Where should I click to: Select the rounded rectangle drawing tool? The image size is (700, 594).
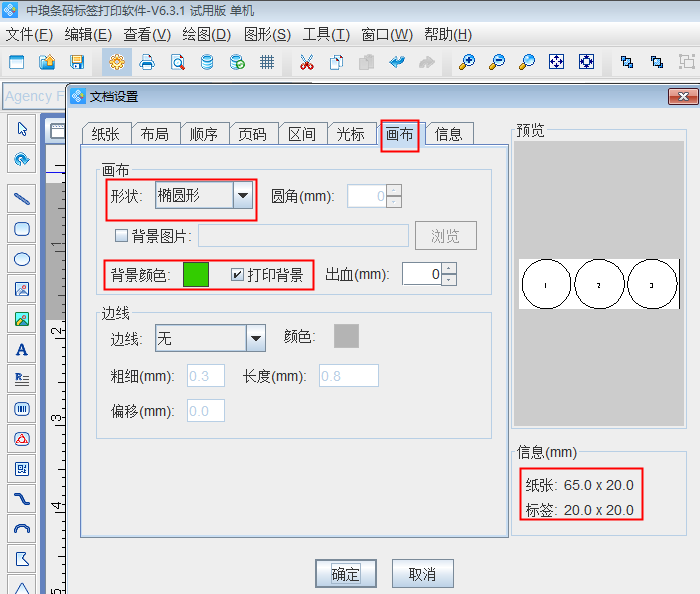22,229
